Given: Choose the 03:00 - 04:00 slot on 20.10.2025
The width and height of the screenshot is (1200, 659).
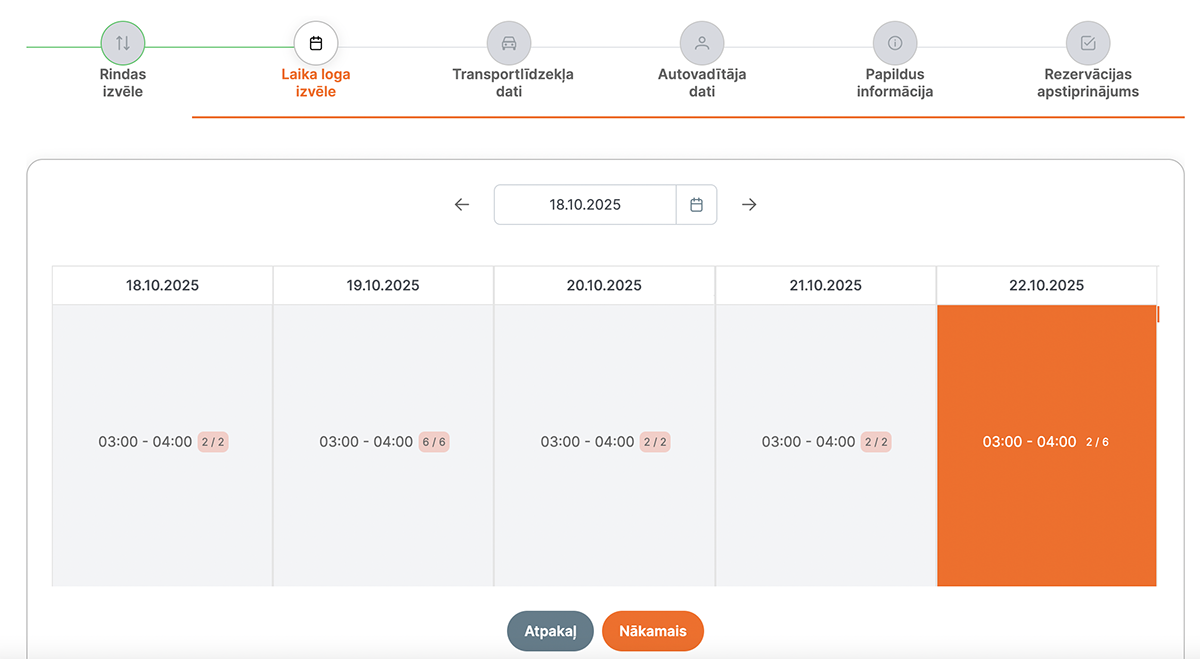Looking at the screenshot, I should (604, 442).
